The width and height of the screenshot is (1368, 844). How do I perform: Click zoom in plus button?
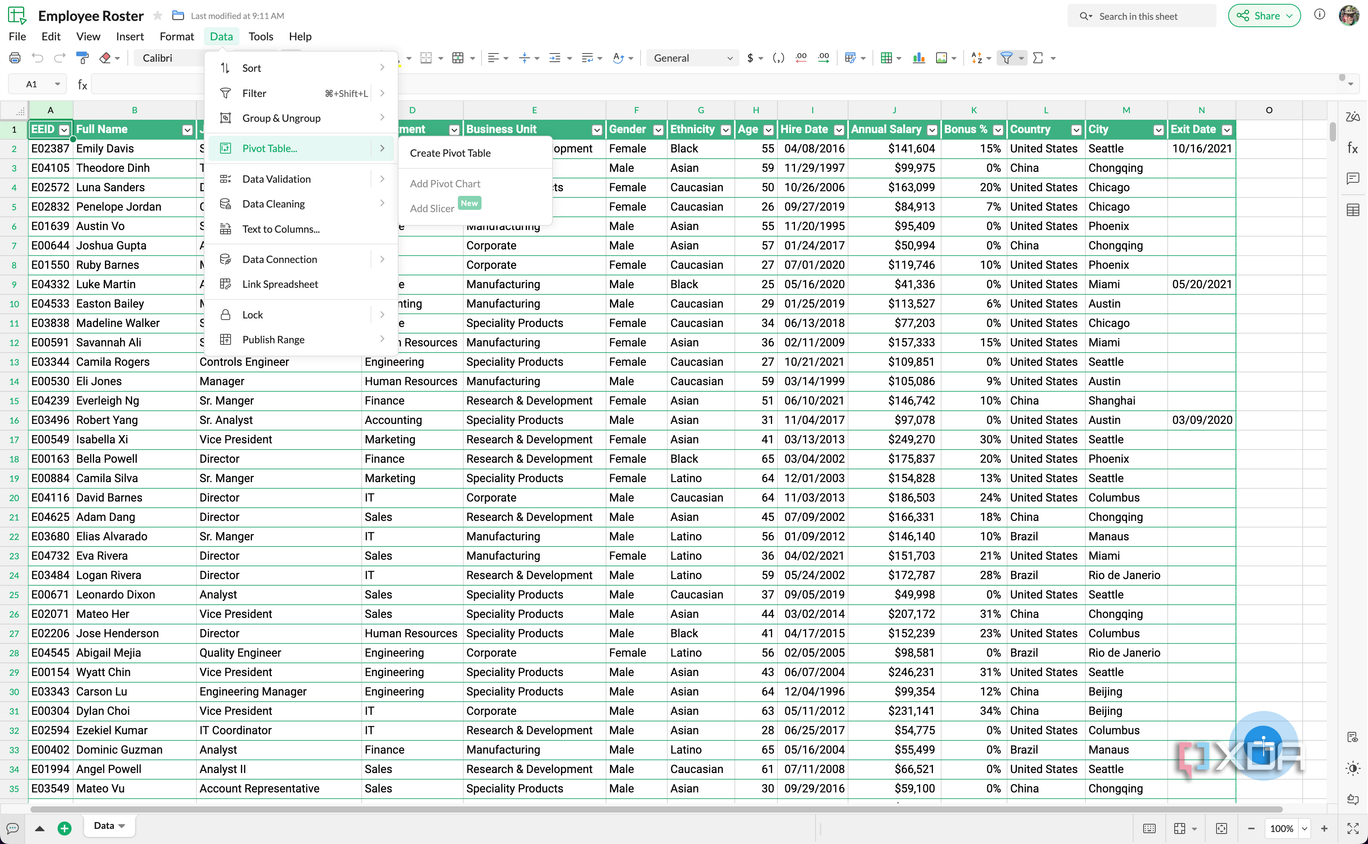1324,828
